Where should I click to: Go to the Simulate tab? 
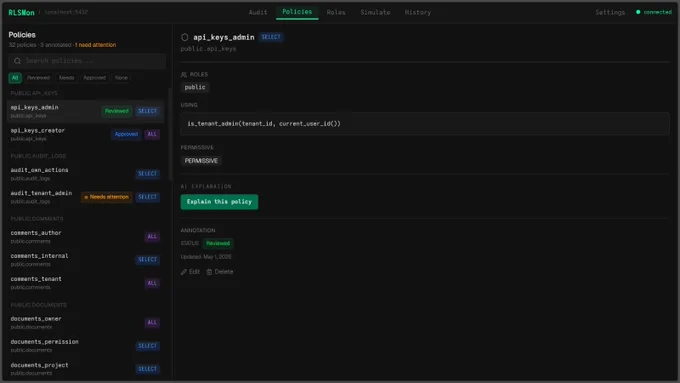pyautogui.click(x=375, y=12)
